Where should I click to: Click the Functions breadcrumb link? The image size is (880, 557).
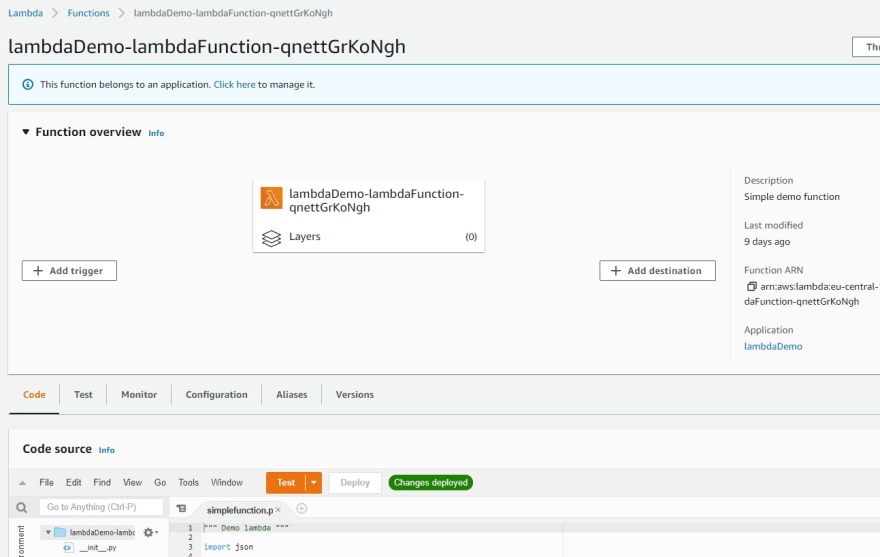point(89,13)
